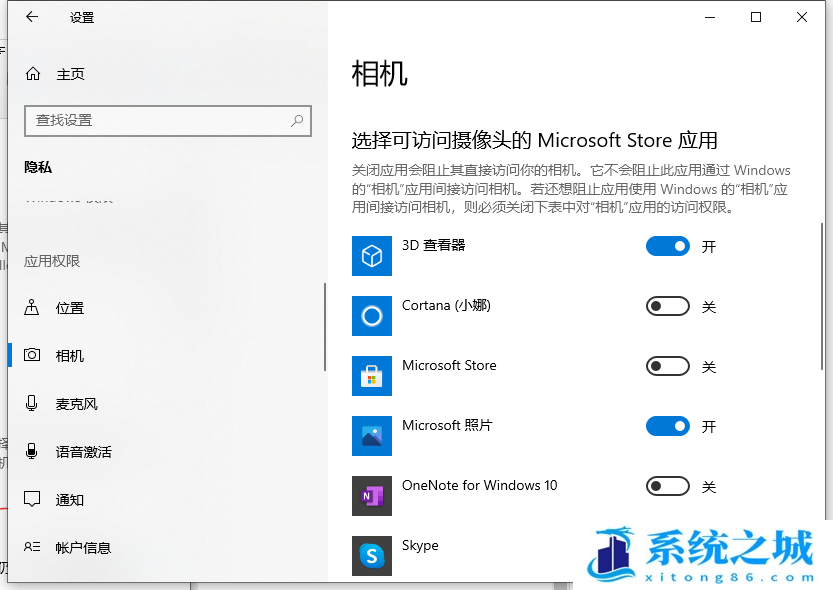Click the 麦克风 microphone icon
The image size is (833, 590).
coord(31,403)
